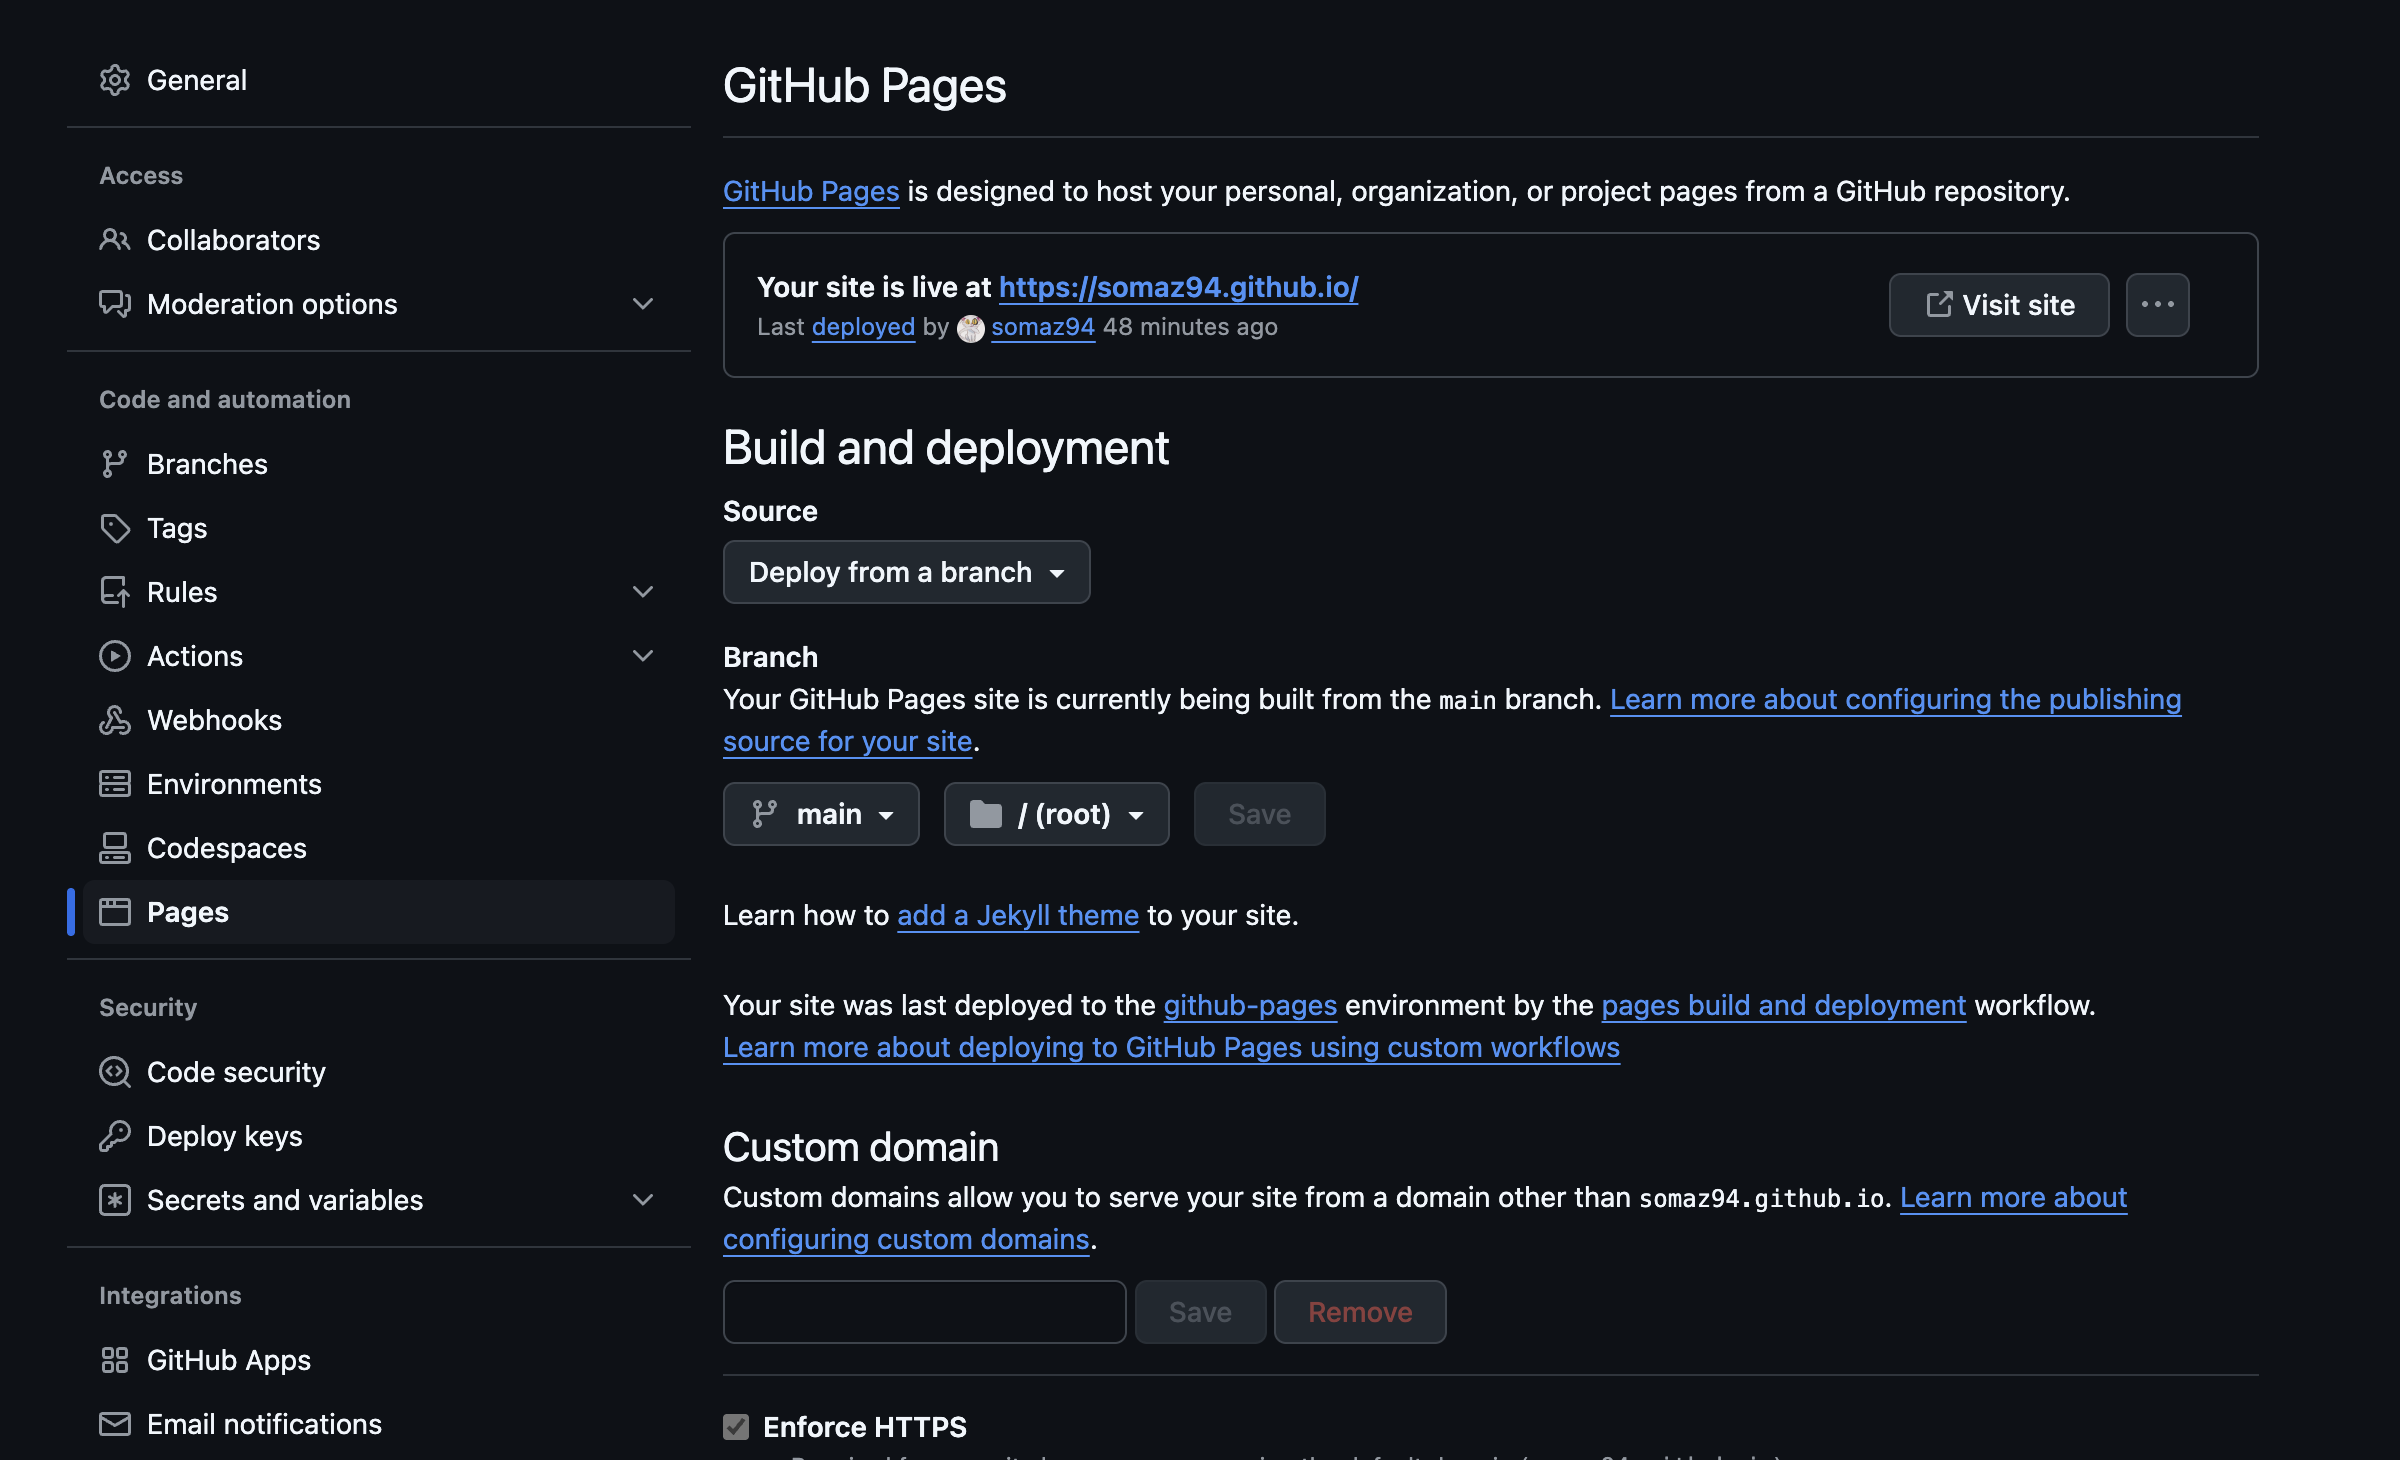Expand the Secrets and variables section

643,1200
